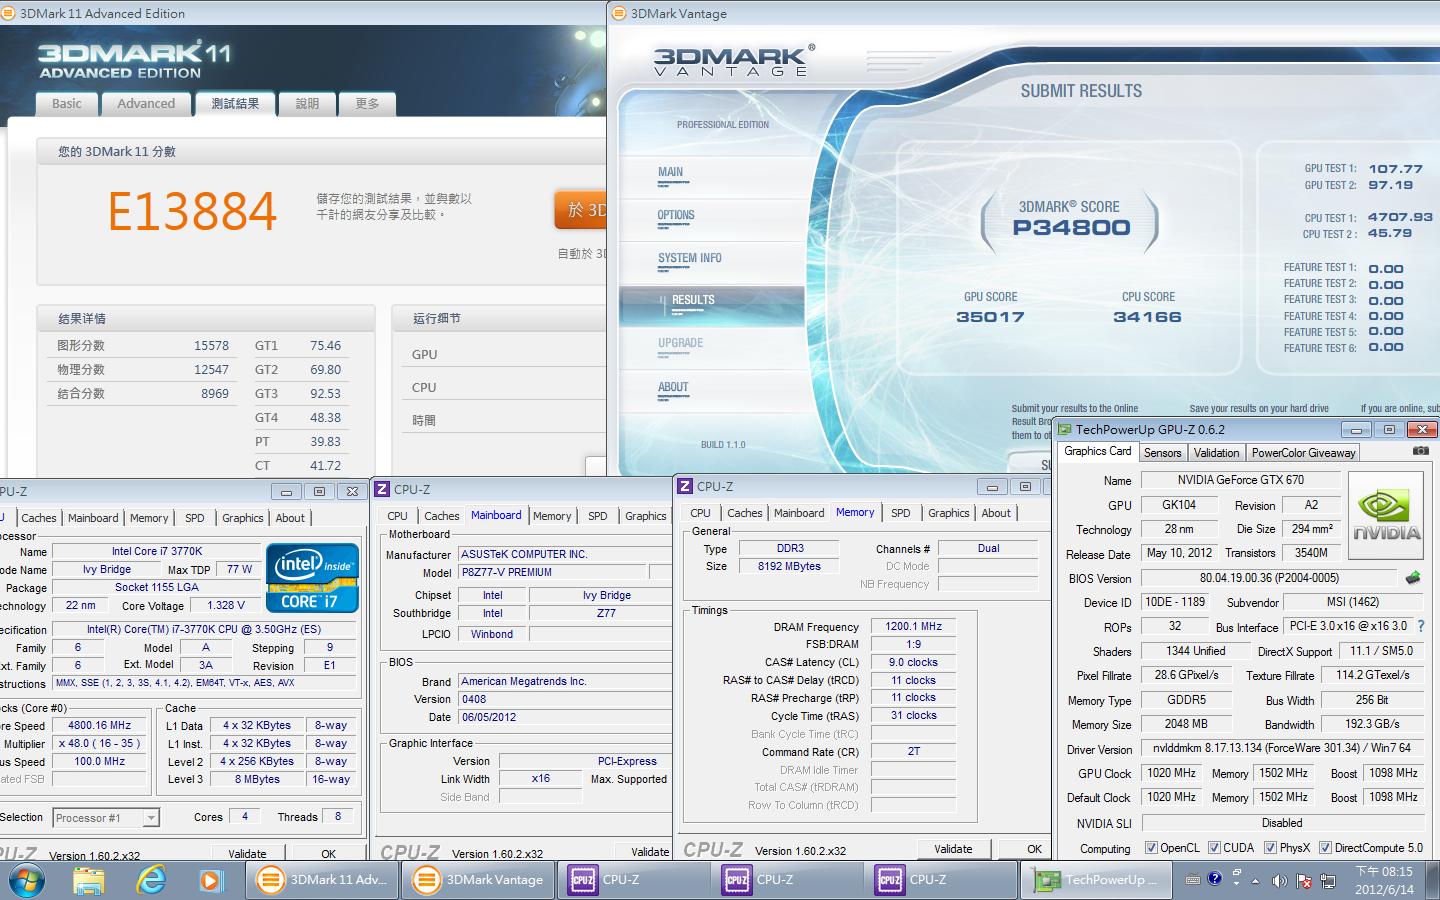Click the Model field P8Z77-V PREMIUM
Image resolution: width=1440 pixels, height=900 pixels.
[553, 573]
